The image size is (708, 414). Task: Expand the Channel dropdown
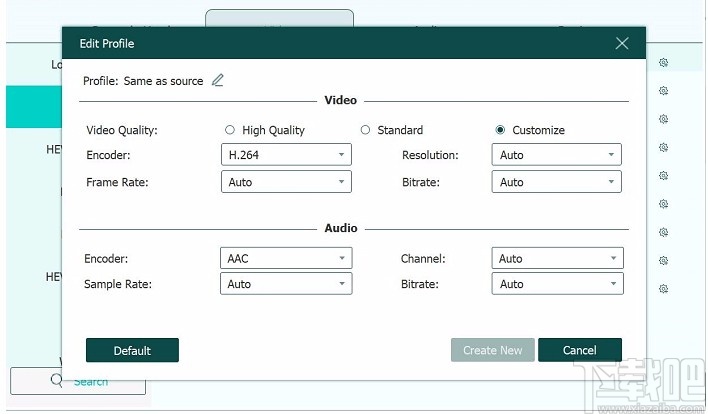tap(557, 258)
